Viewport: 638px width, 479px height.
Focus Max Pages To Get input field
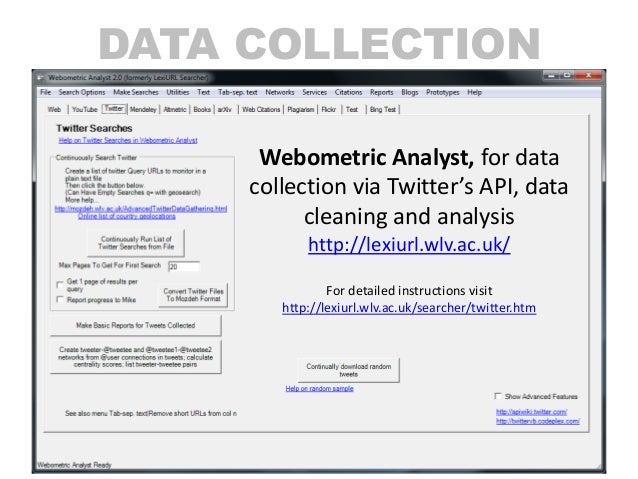(x=184, y=267)
